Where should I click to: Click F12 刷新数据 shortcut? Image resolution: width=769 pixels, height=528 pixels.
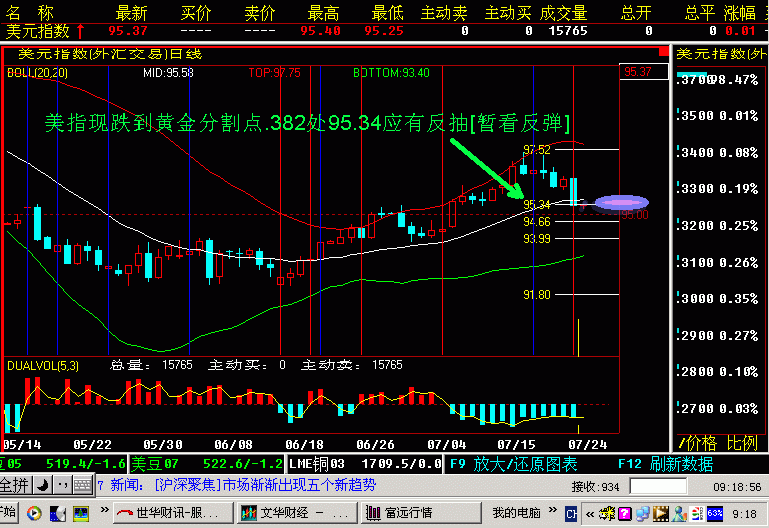point(665,464)
